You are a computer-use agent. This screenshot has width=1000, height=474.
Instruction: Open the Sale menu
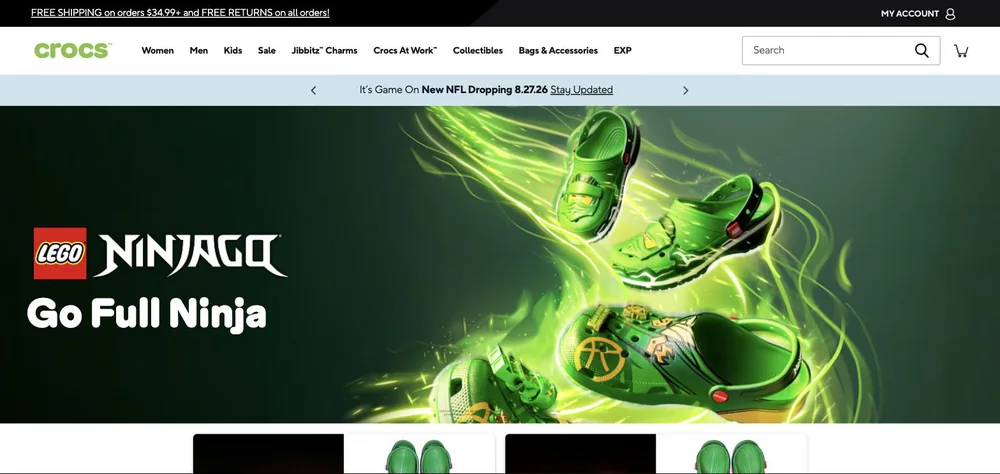coord(267,50)
